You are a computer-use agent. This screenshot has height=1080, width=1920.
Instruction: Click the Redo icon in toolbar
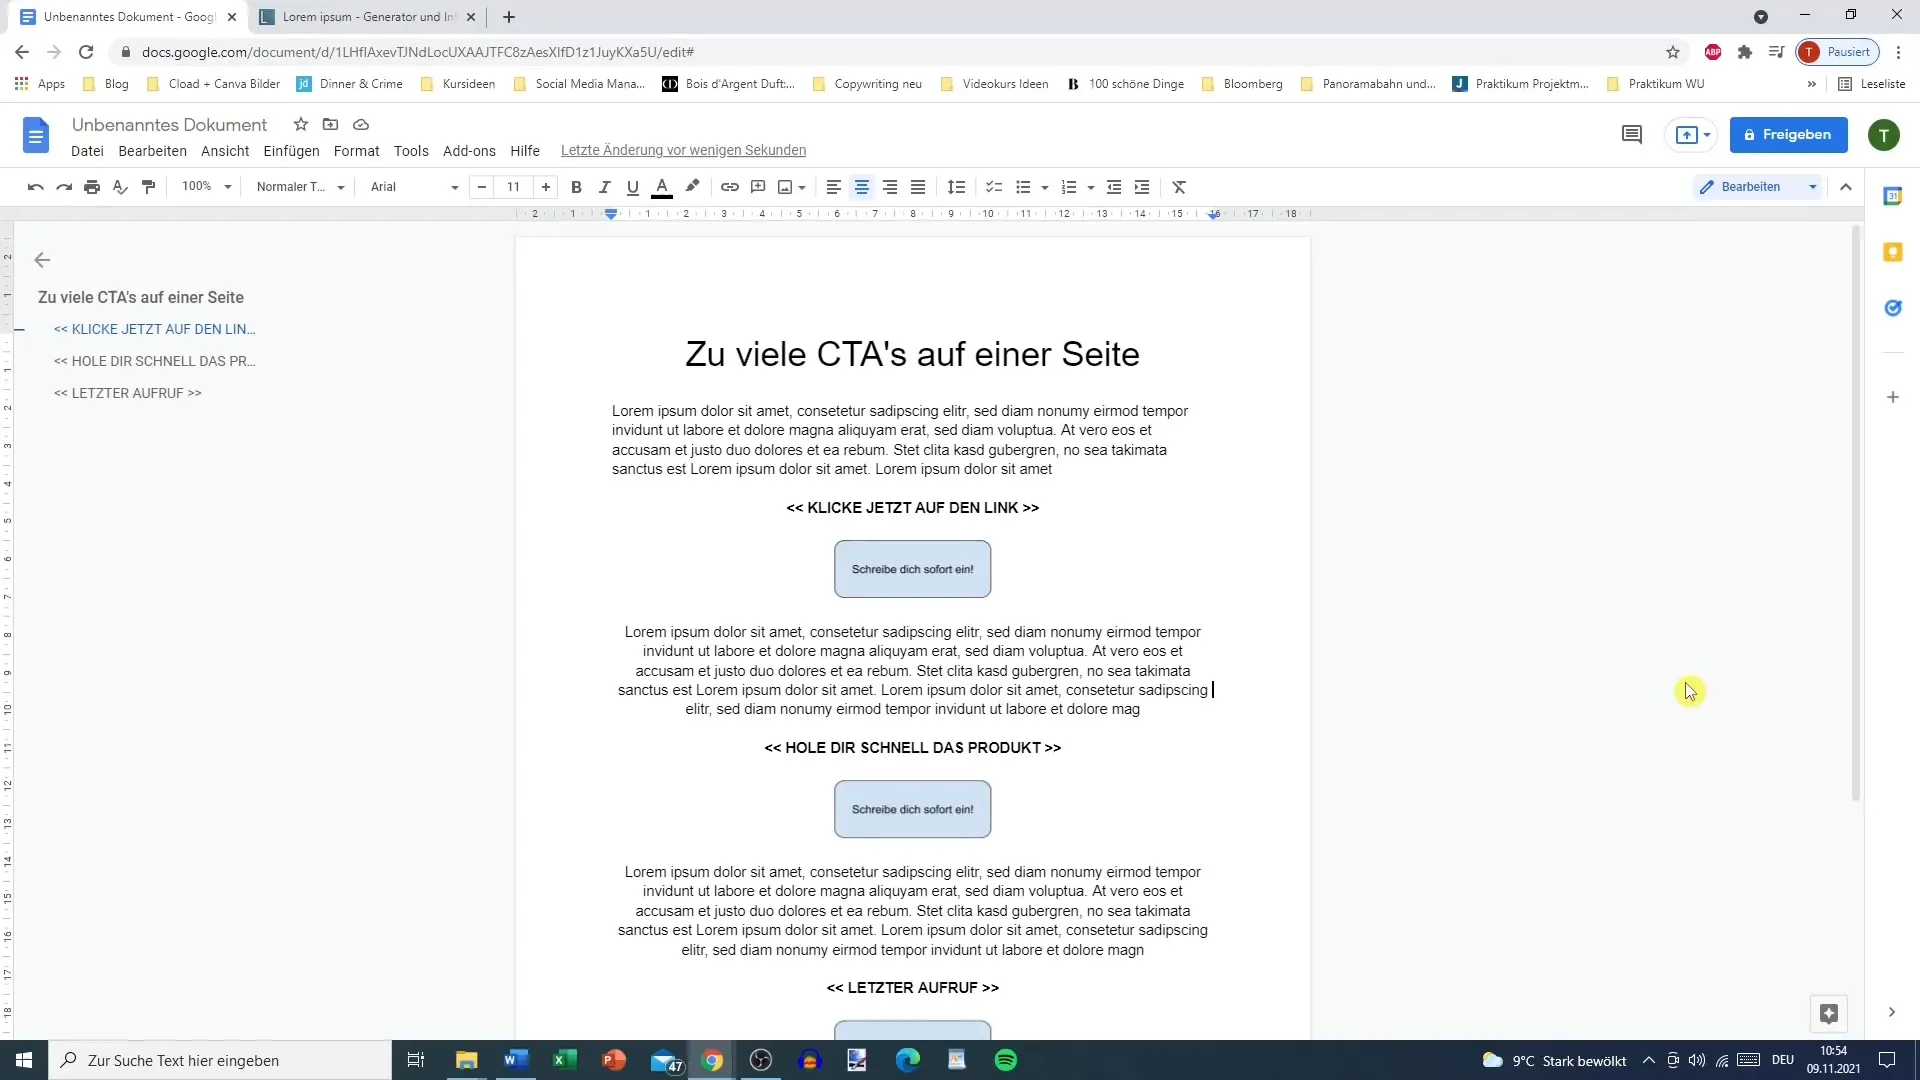coord(64,187)
